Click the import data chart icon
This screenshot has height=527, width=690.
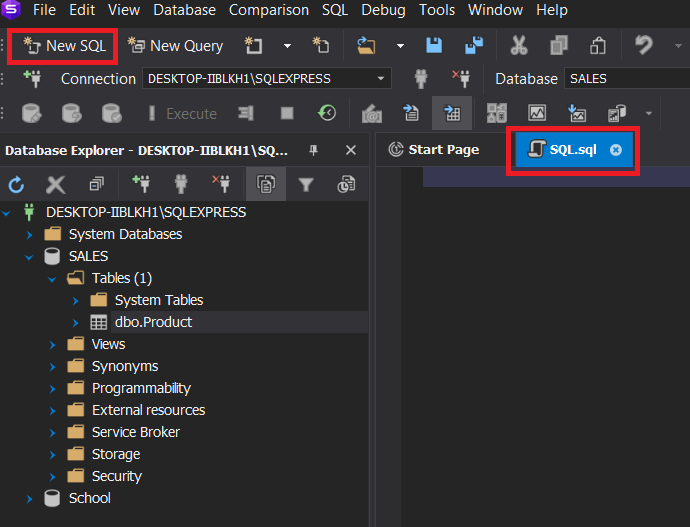577,113
